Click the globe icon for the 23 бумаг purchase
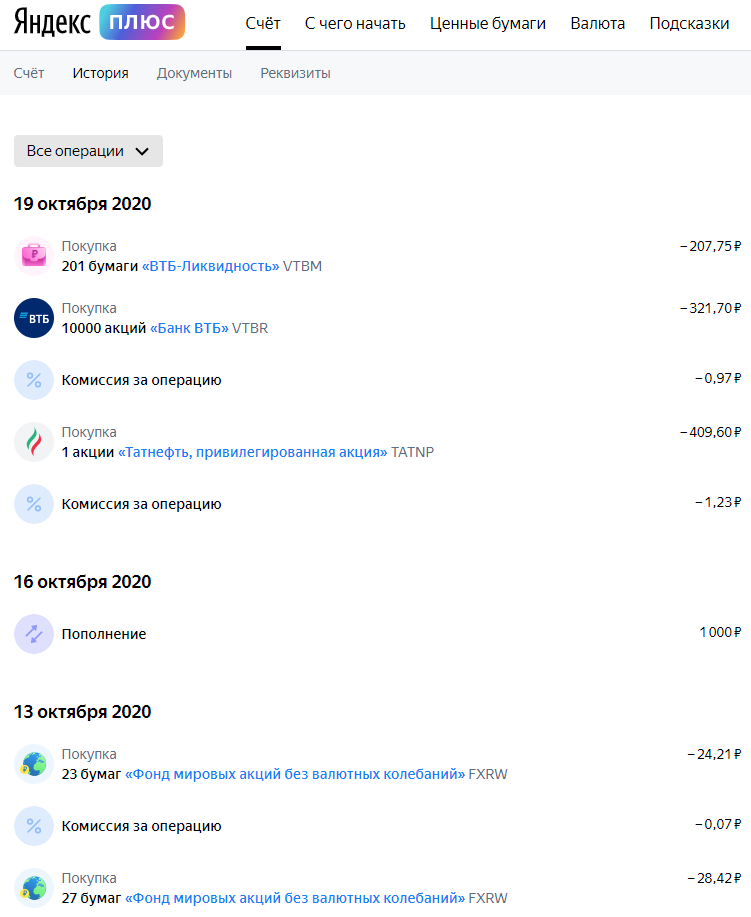 click(x=34, y=764)
